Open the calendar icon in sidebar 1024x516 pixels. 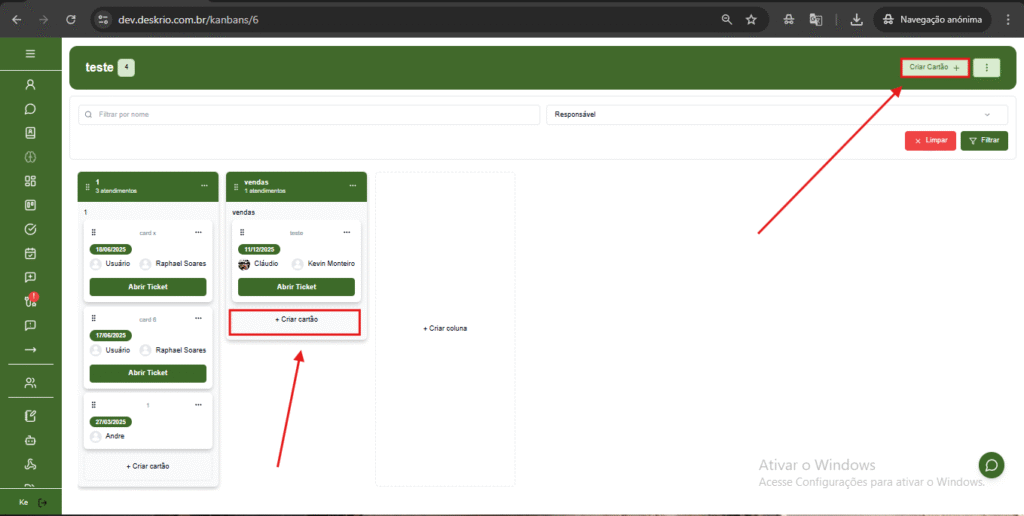coord(30,253)
